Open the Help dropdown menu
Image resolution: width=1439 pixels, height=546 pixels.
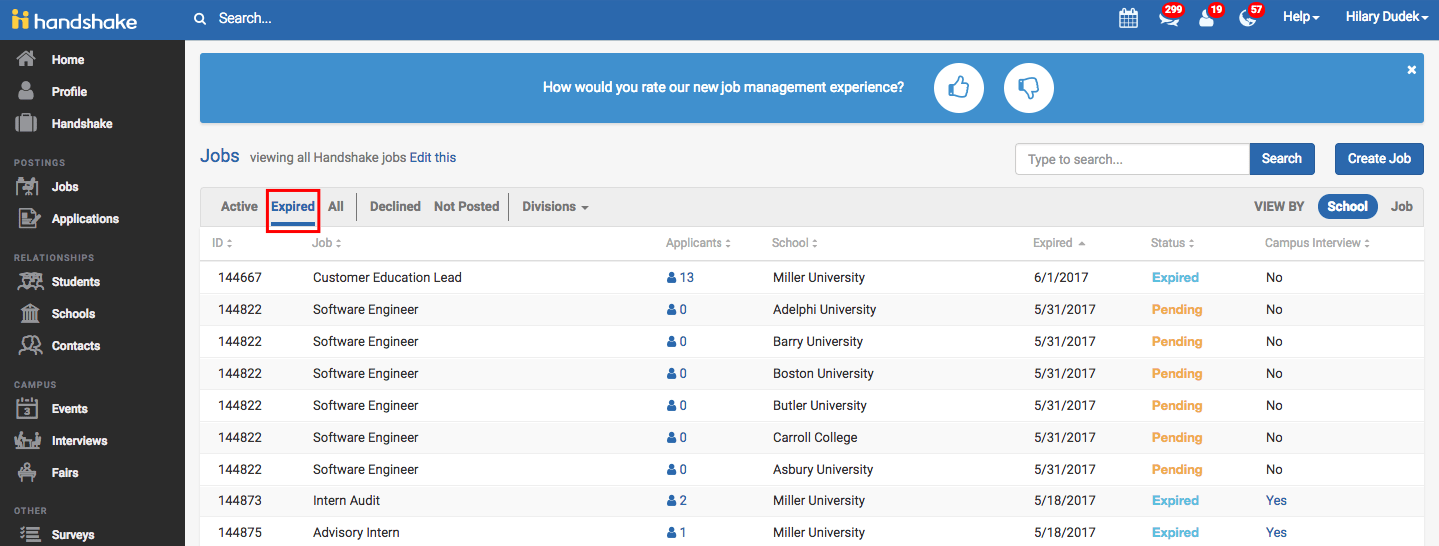(1301, 18)
